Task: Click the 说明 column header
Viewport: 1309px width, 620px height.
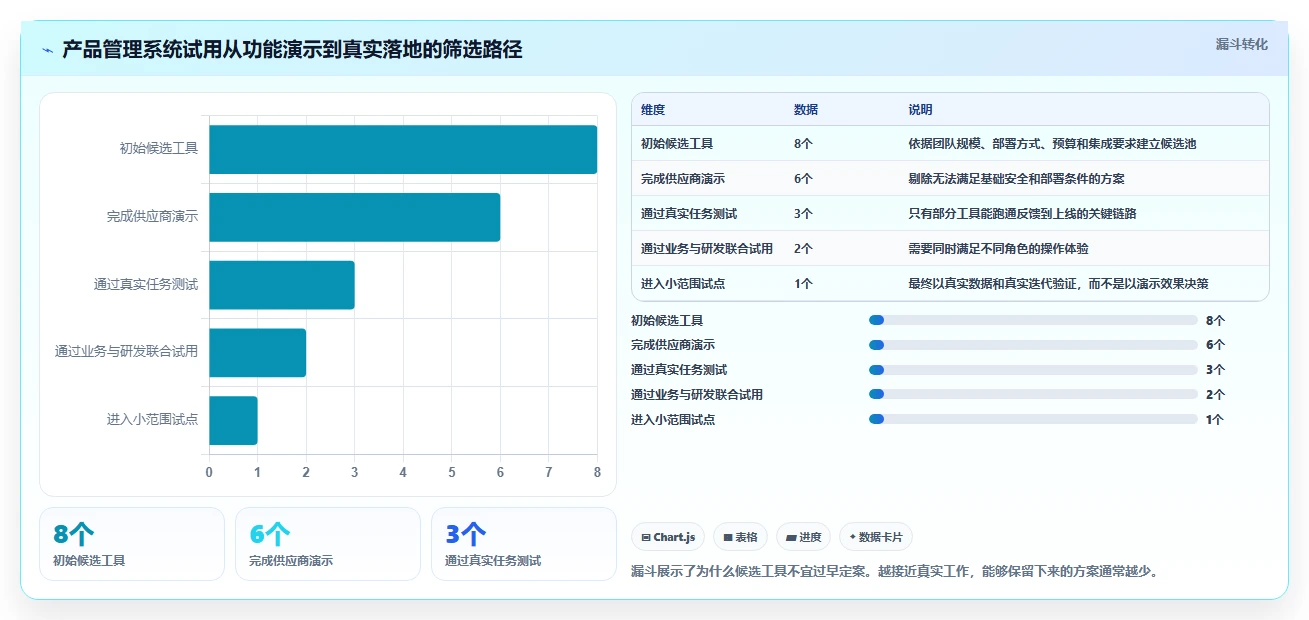Action: pyautogui.click(x=920, y=110)
